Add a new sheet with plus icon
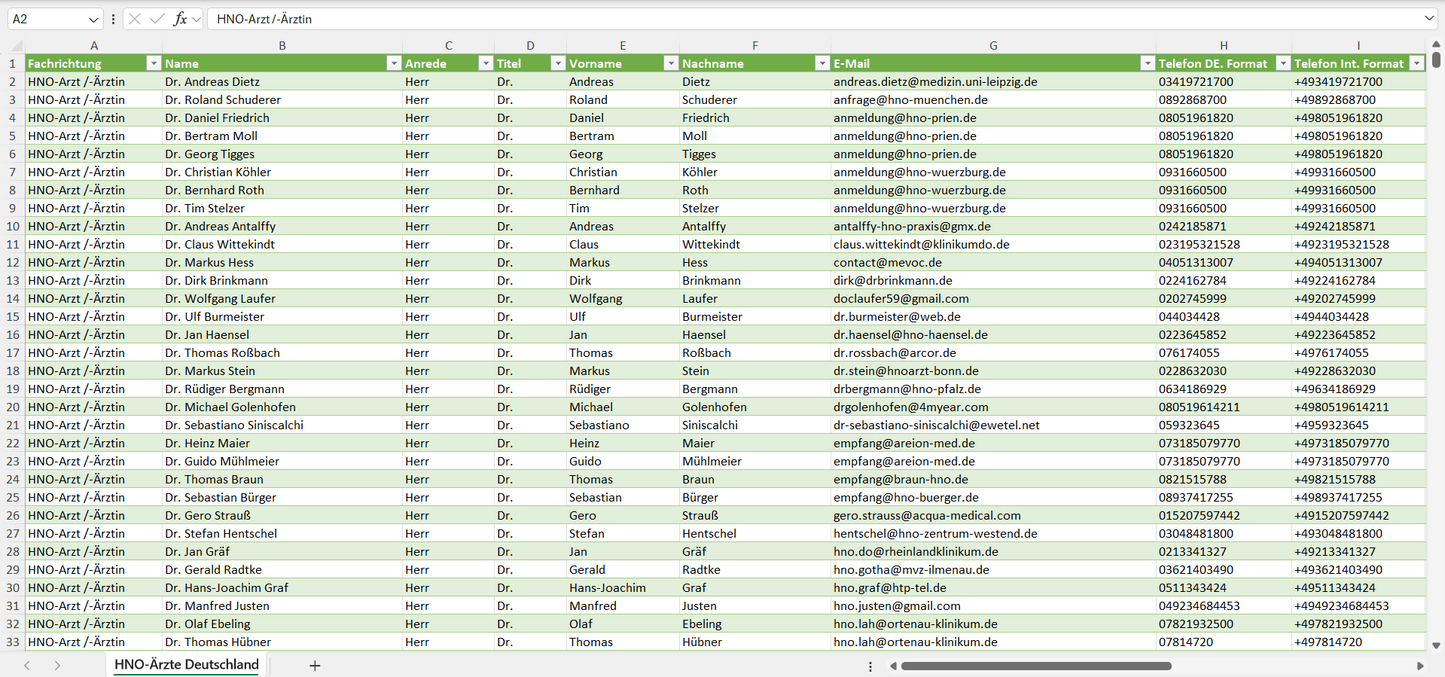 pos(315,665)
